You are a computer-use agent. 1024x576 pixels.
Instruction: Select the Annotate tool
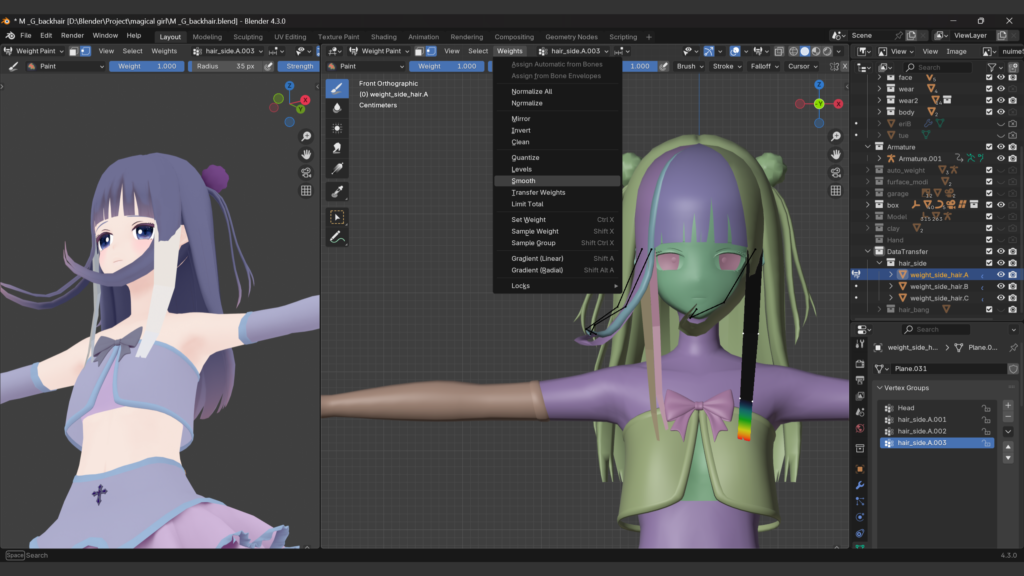pyautogui.click(x=337, y=237)
